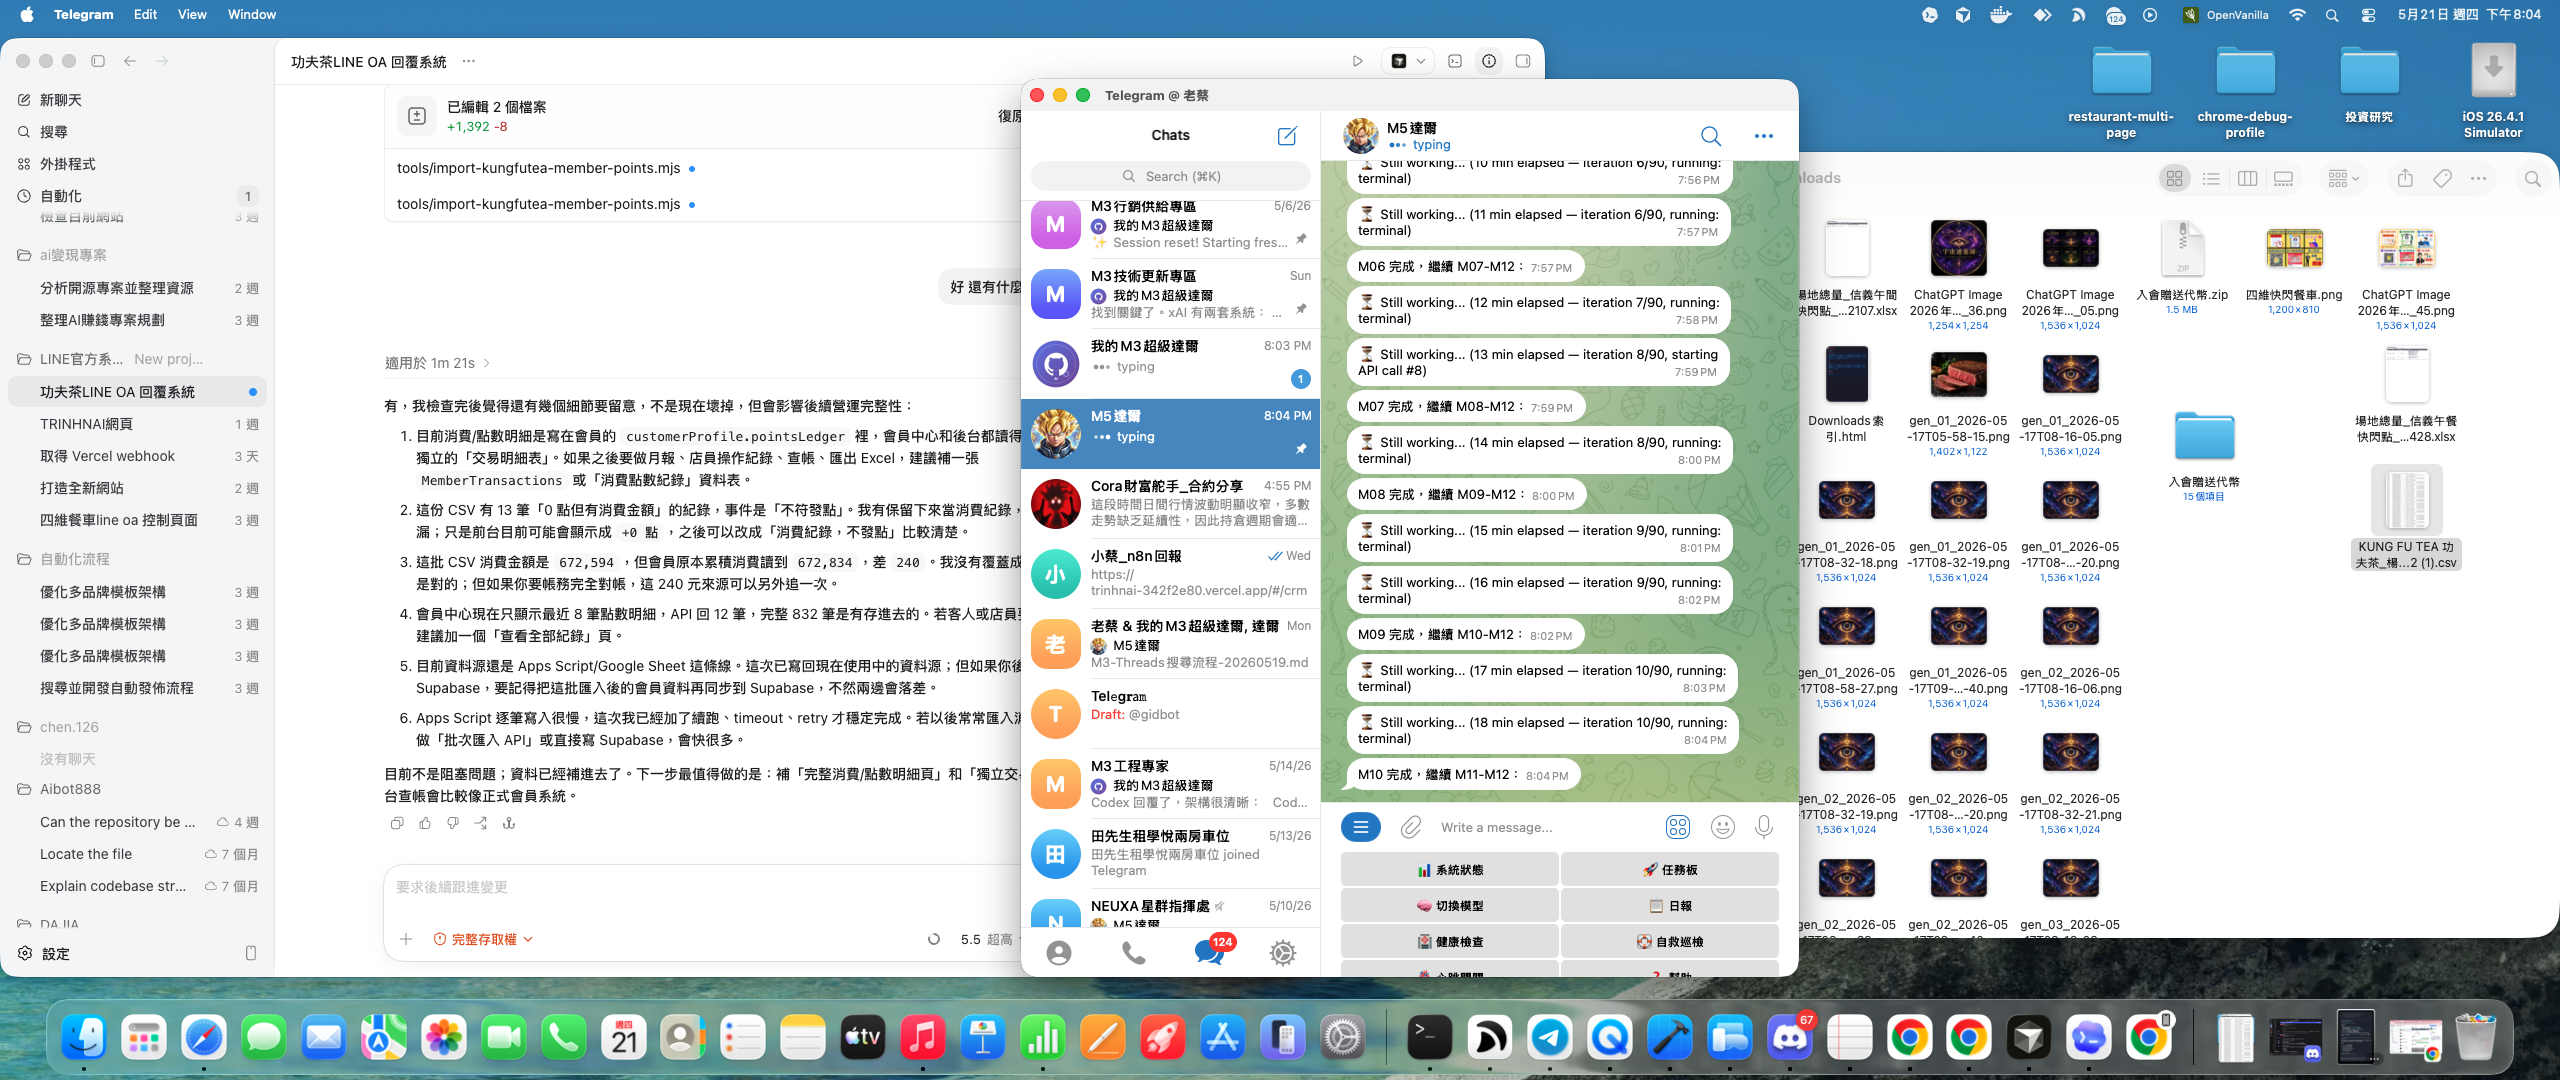The height and width of the screenshot is (1080, 2560).
Task: Open the 完整存取權 permission dropdown
Action: pos(483,939)
